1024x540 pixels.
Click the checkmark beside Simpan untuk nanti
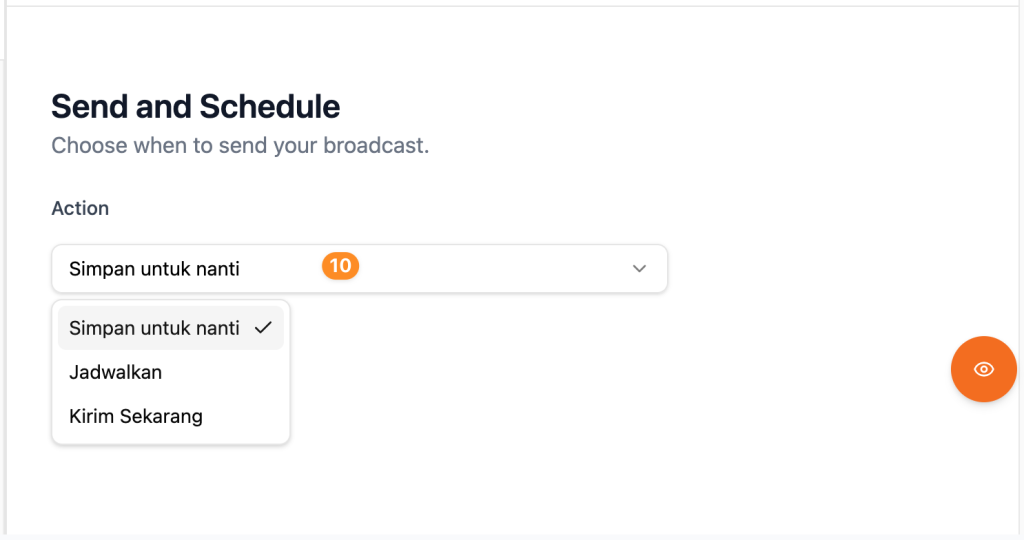pyautogui.click(x=264, y=328)
